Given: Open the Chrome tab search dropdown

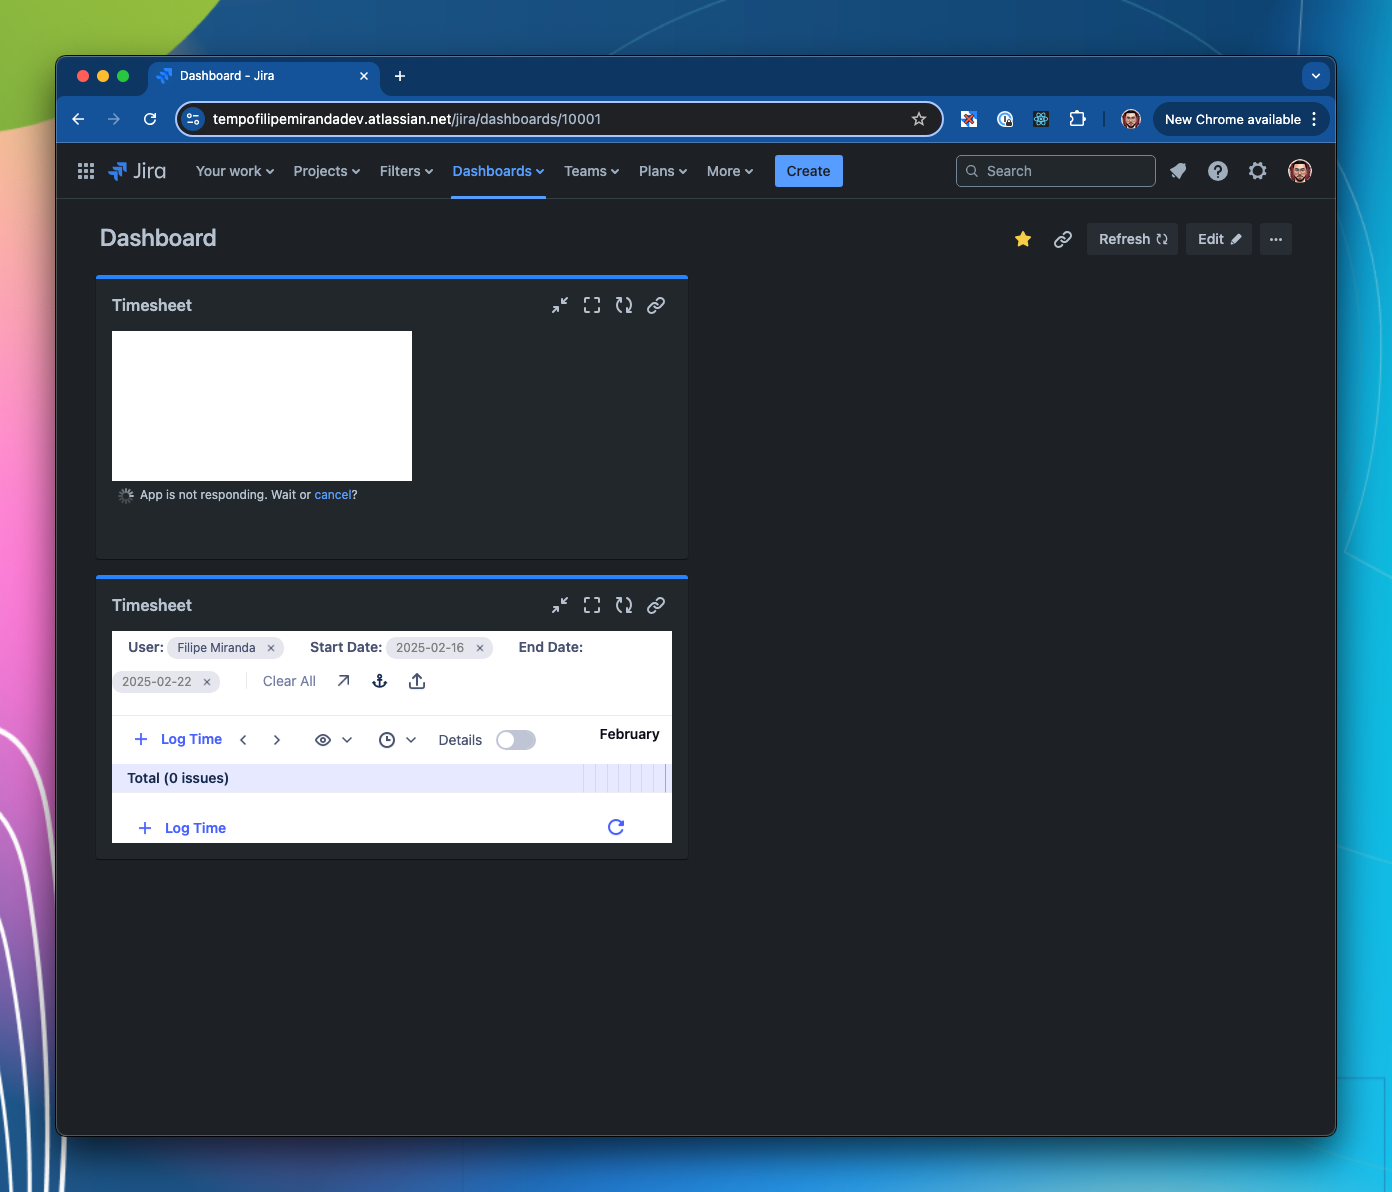Looking at the screenshot, I should coord(1316,76).
